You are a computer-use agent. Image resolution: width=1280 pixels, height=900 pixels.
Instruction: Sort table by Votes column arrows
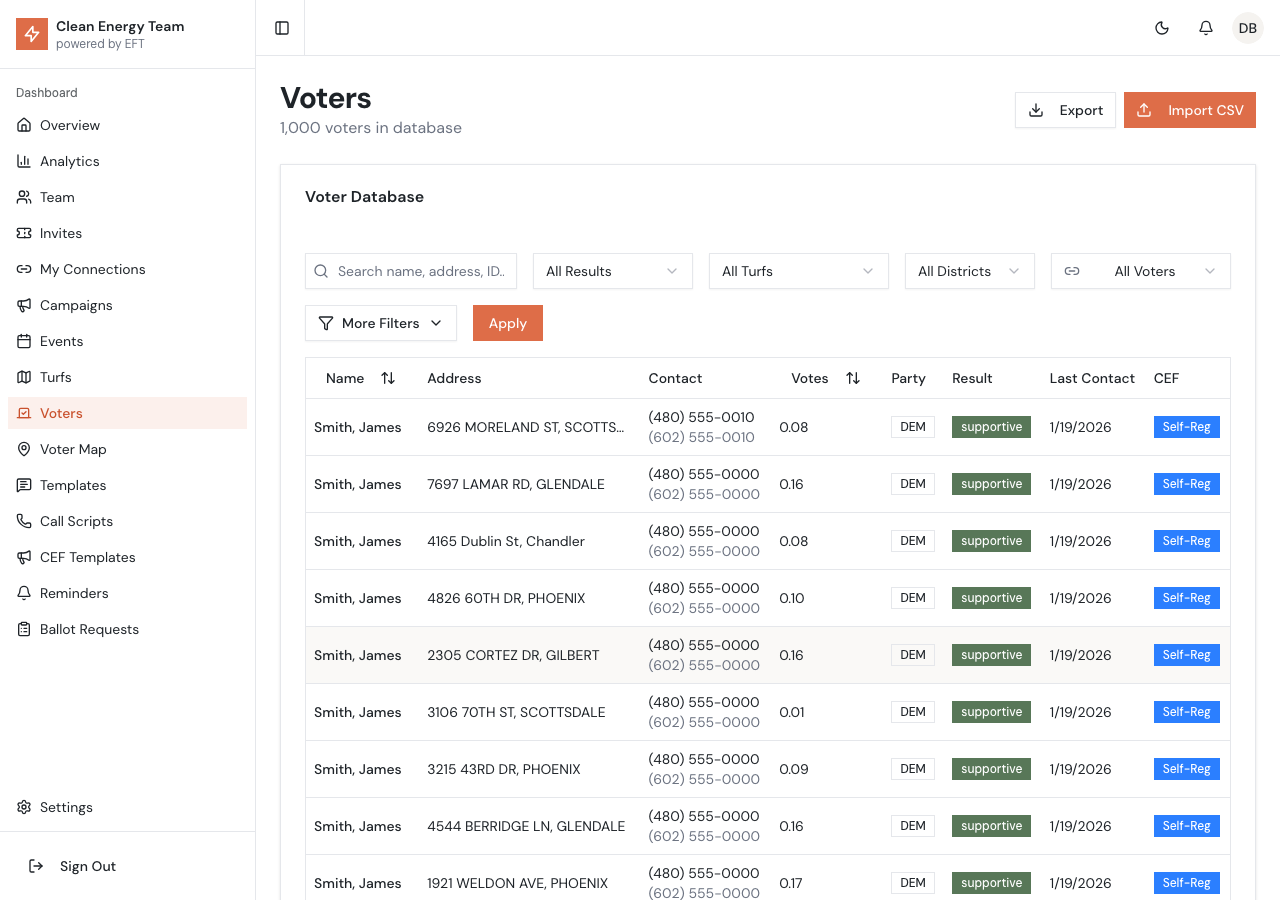pos(853,378)
